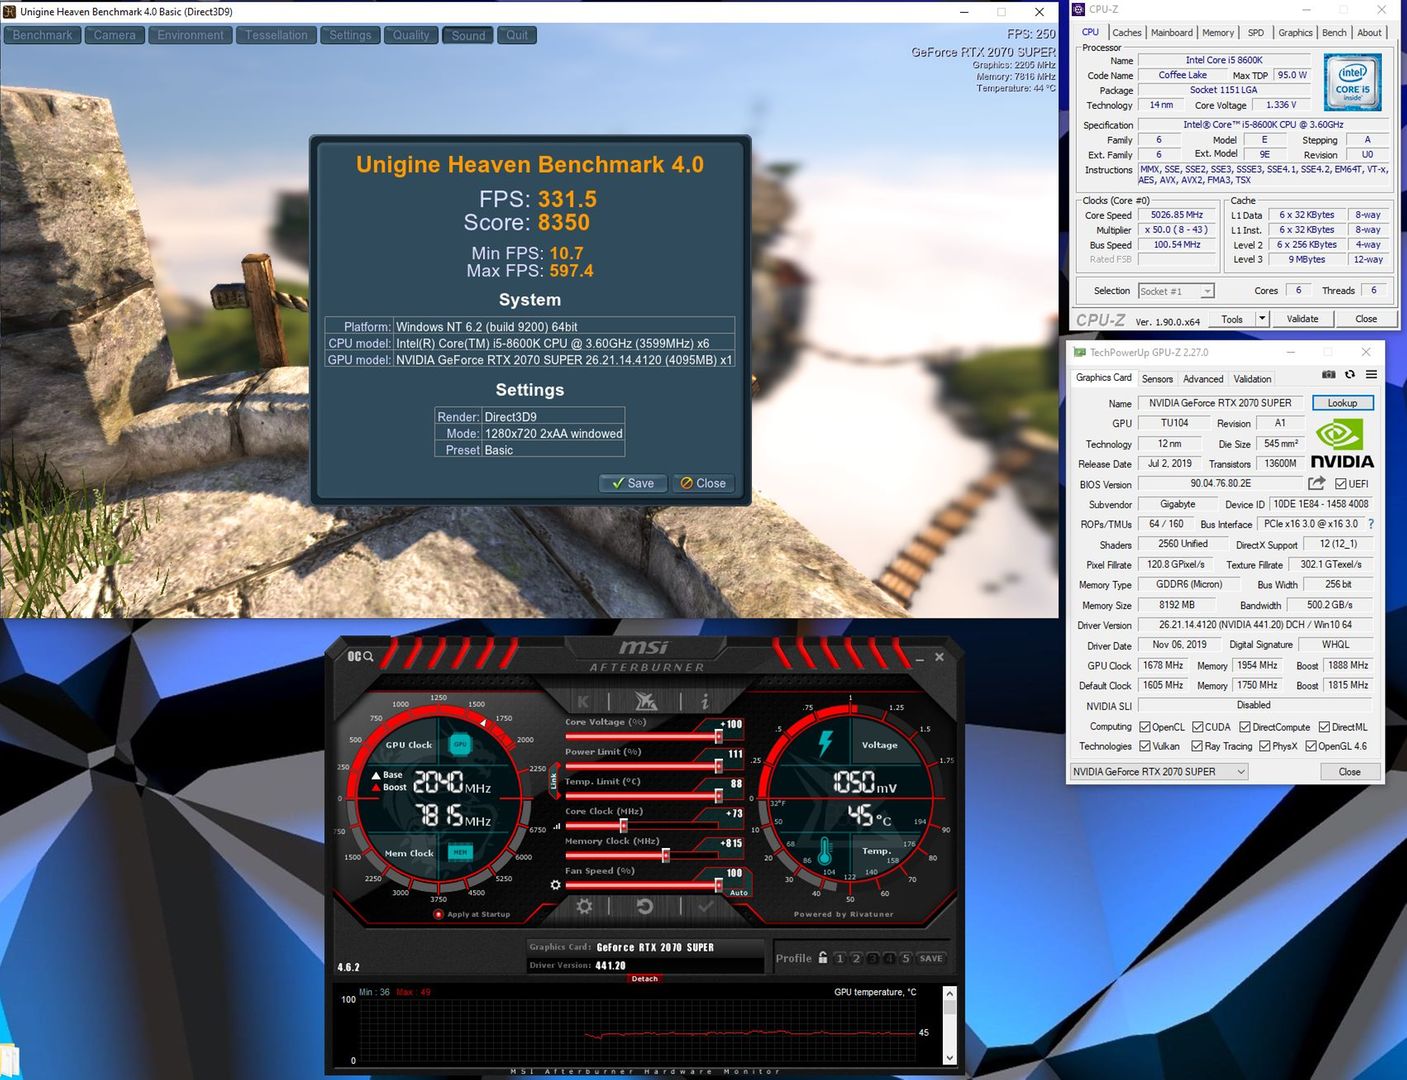
Task: Click the hardware monitor scrollbar down arrow
Action: [x=949, y=1057]
